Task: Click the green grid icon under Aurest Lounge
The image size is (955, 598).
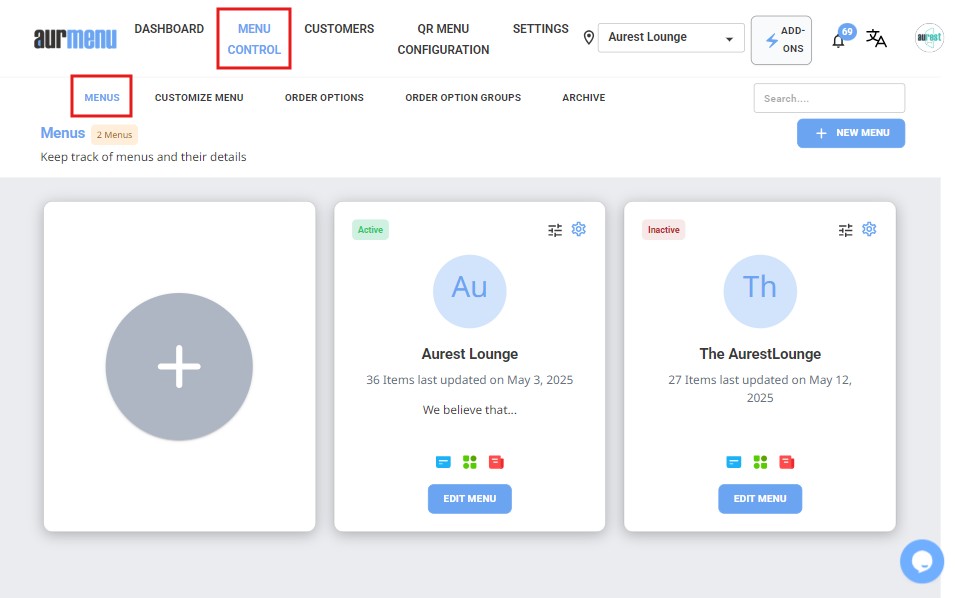Action: [x=470, y=462]
